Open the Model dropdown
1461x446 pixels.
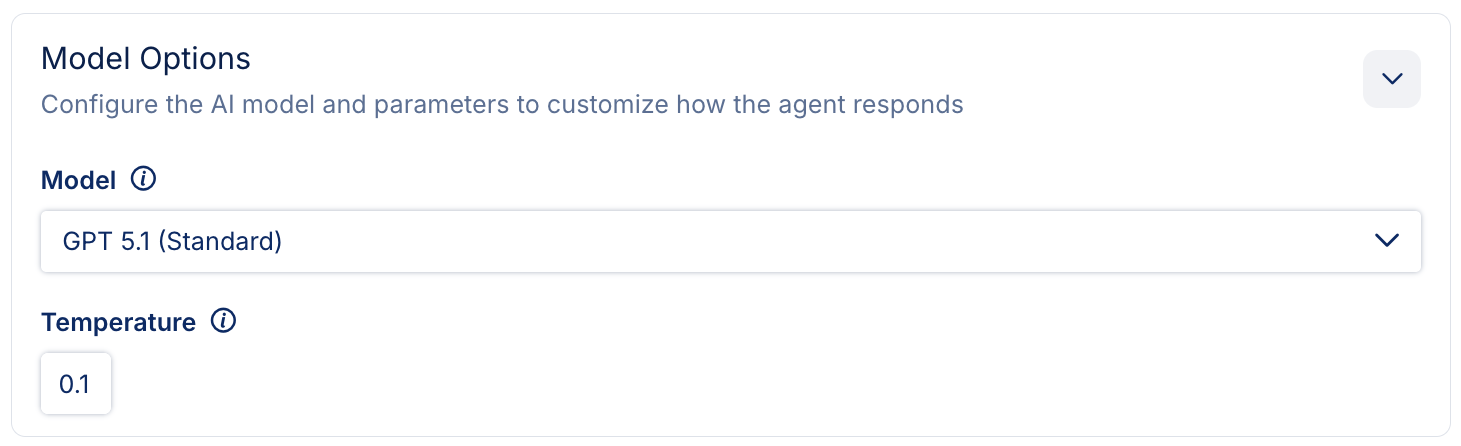coord(730,241)
